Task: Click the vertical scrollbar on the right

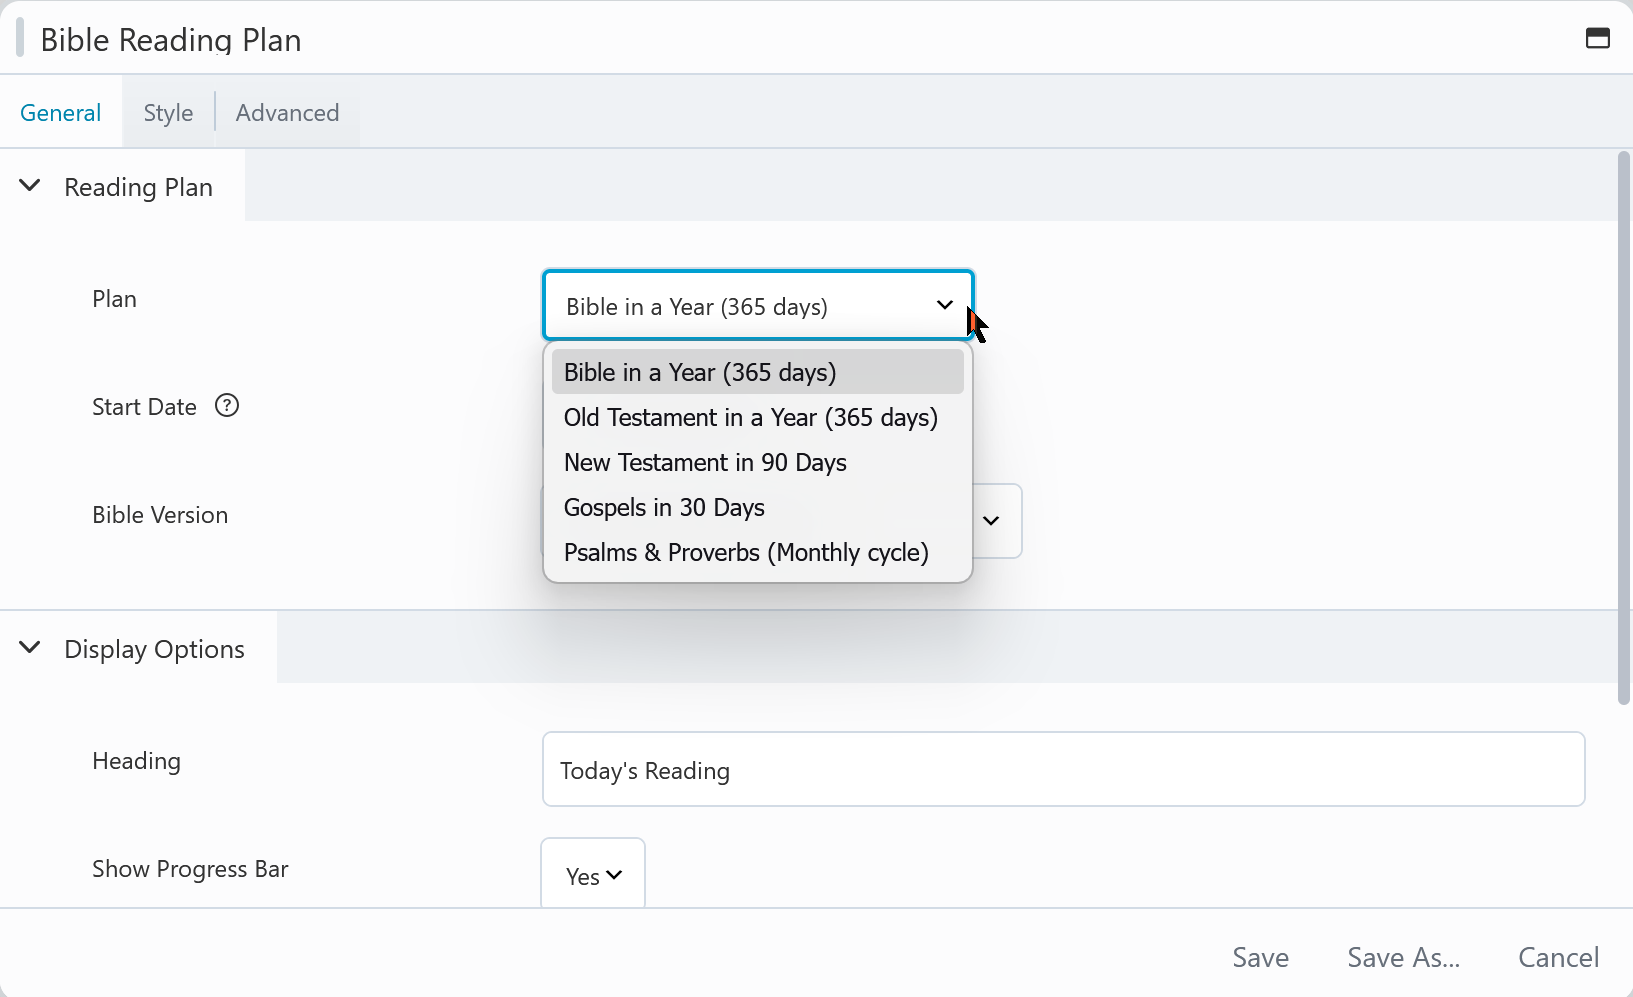Action: coord(1623,430)
